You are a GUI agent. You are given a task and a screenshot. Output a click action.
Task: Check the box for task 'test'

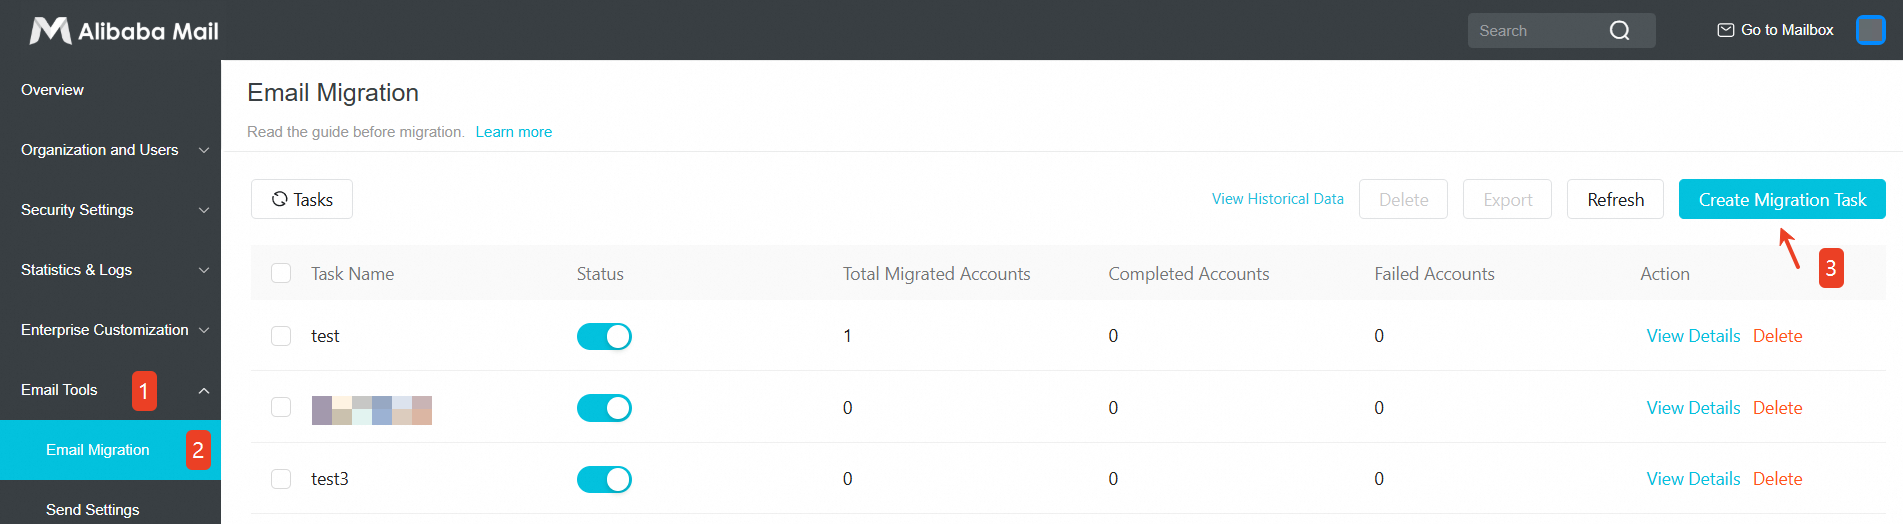point(281,336)
